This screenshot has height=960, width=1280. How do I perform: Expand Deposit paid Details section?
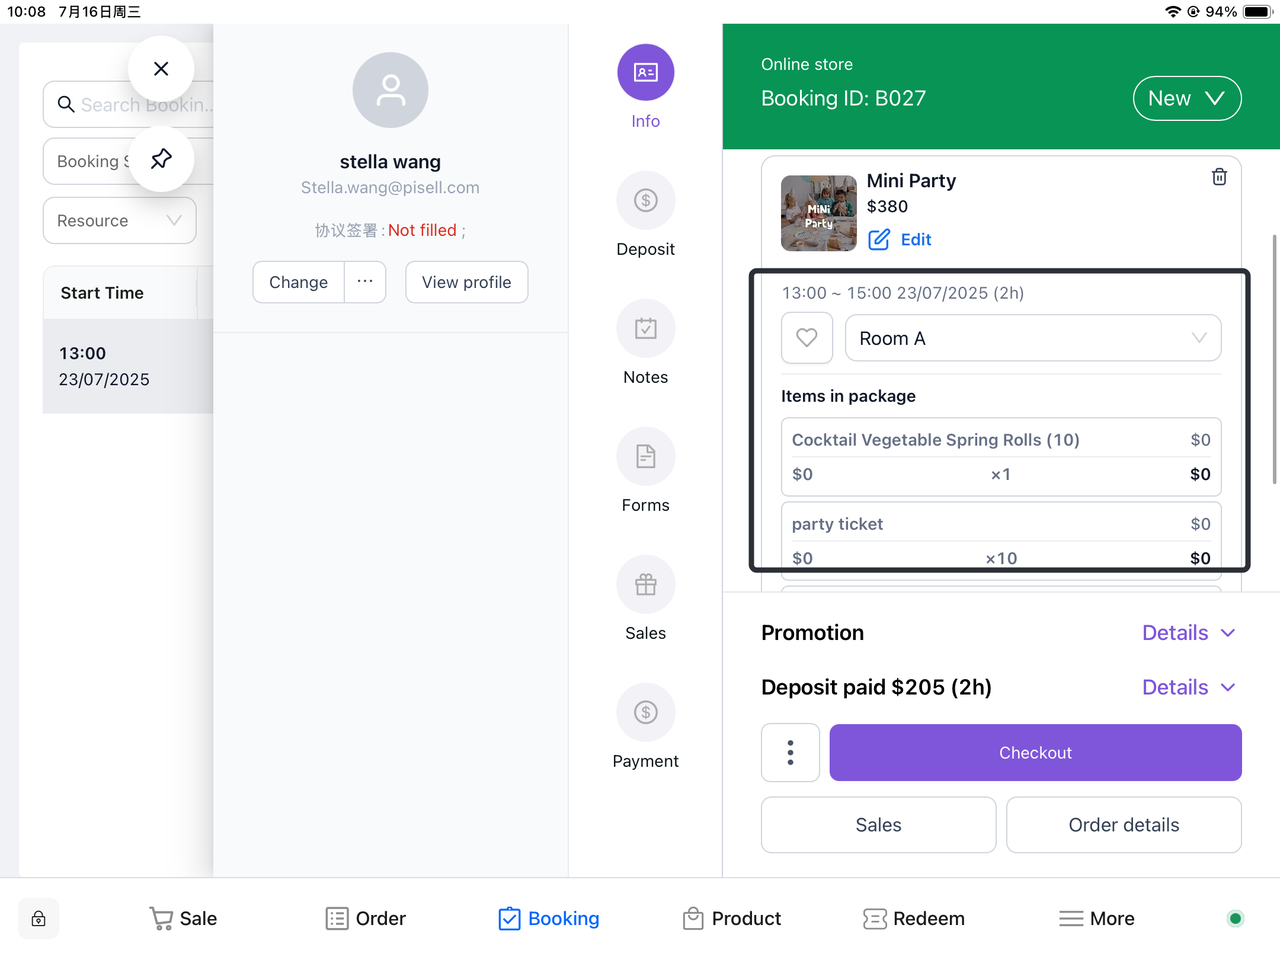1188,688
